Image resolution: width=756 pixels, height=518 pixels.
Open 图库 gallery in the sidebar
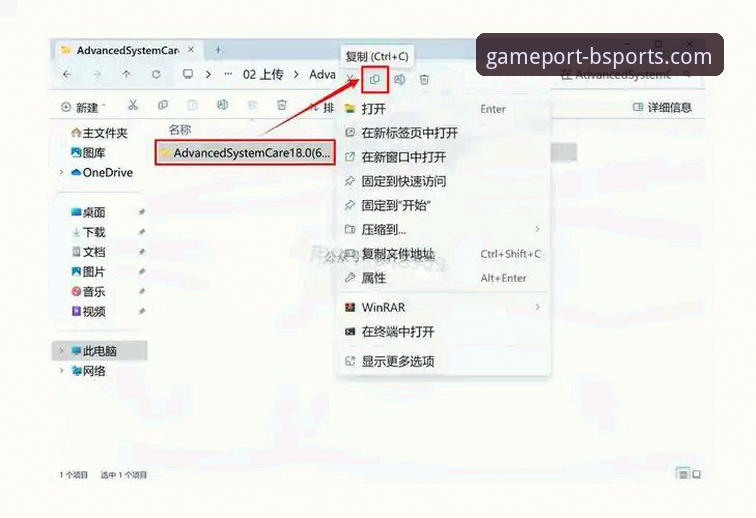click(88, 153)
